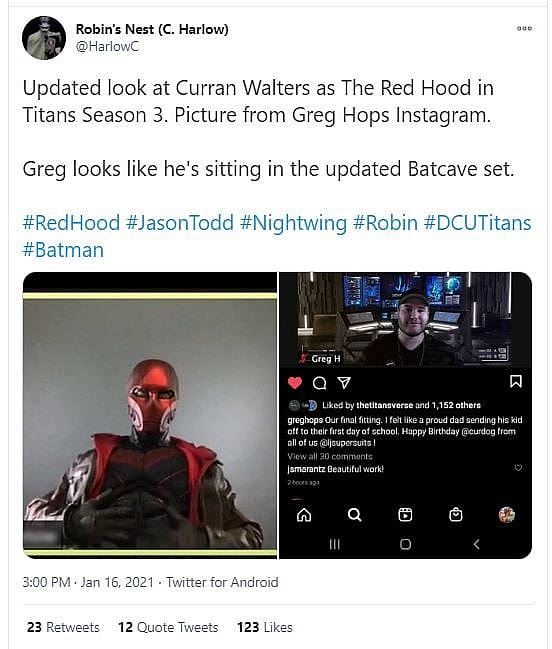
Task: Open the 123 Likes list
Action: click(264, 627)
